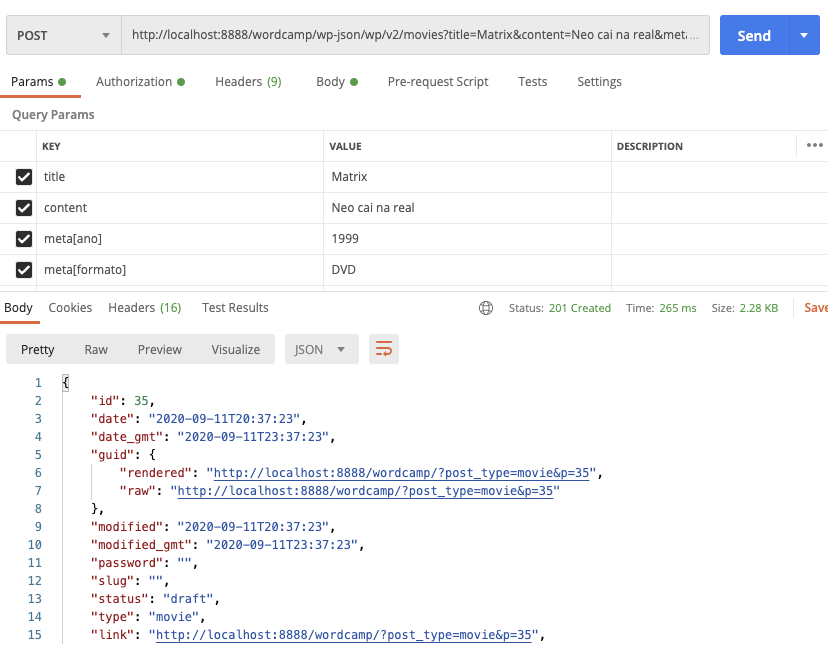Open the request Headers (9) tab
Image resolution: width=828 pixels, height=650 pixels.
248,82
